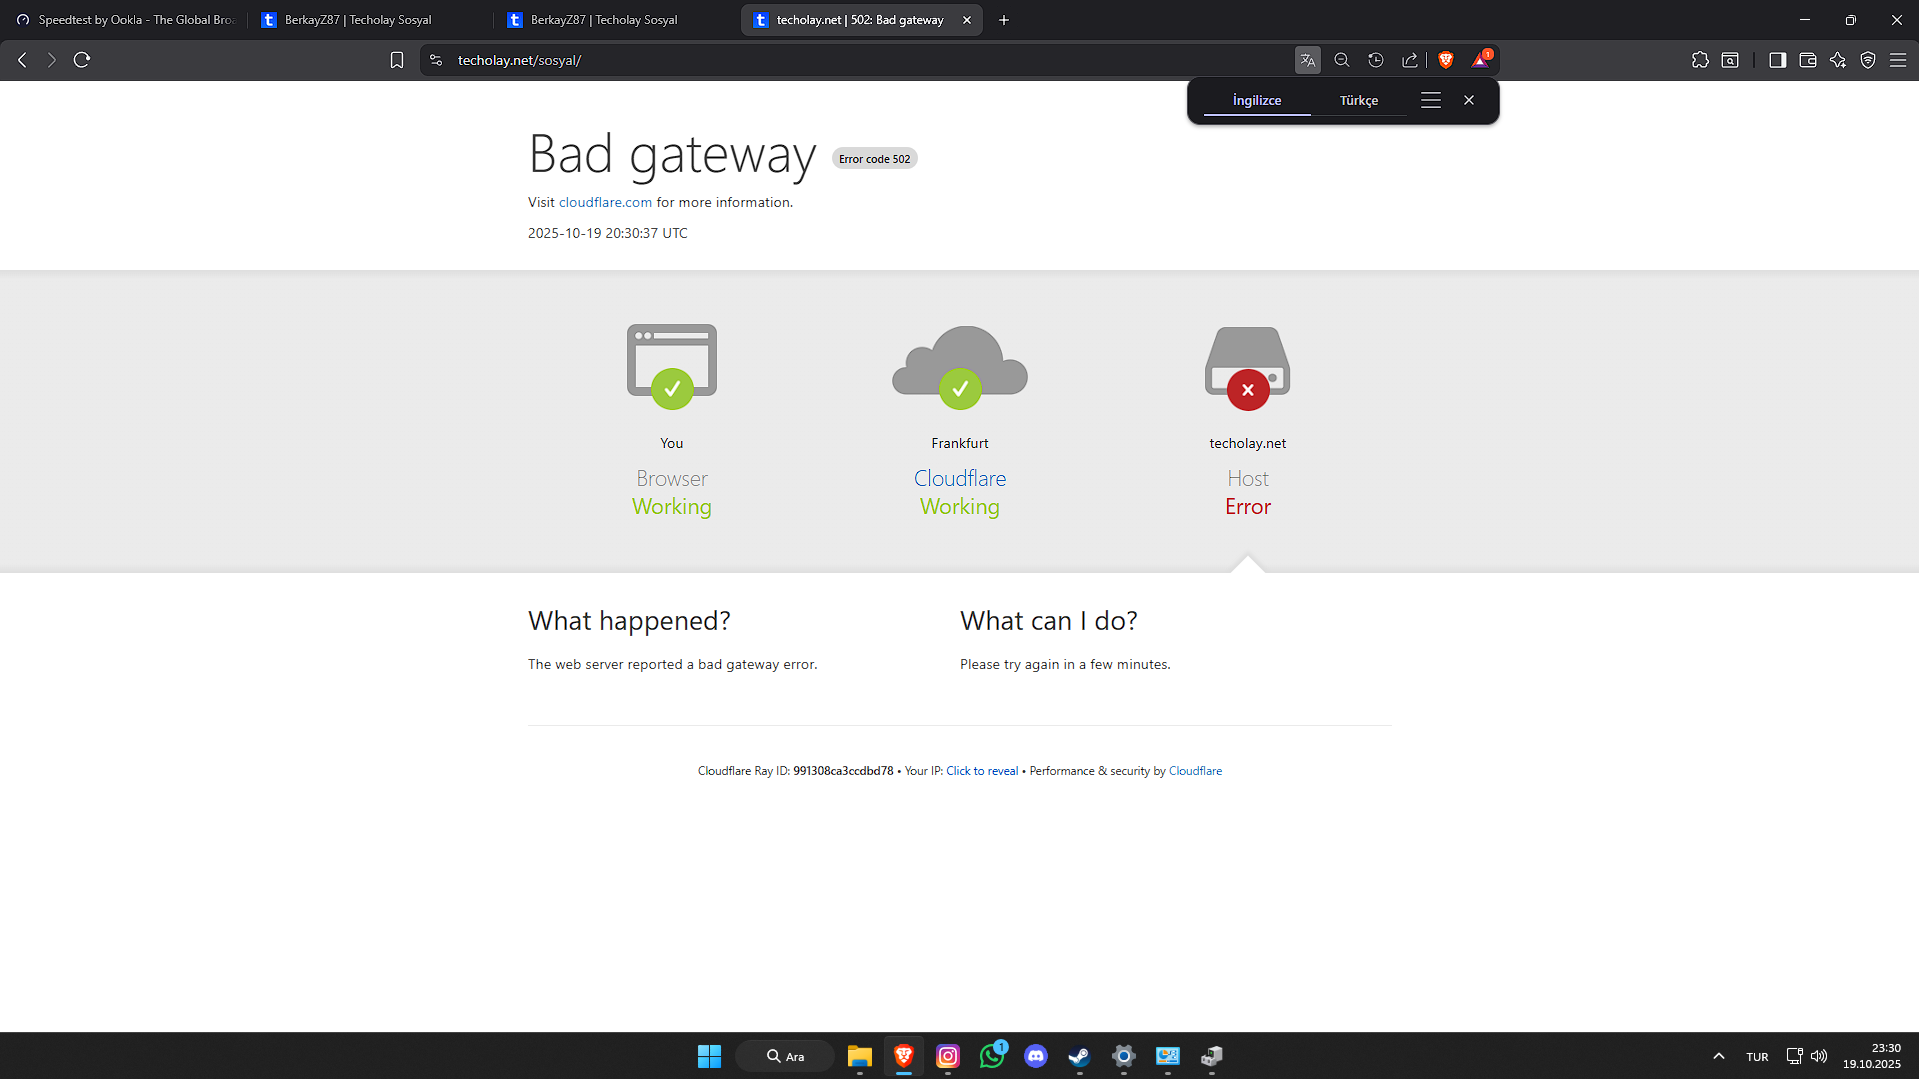
Task: Click the Error code 502 badge
Action: pyautogui.click(x=875, y=159)
